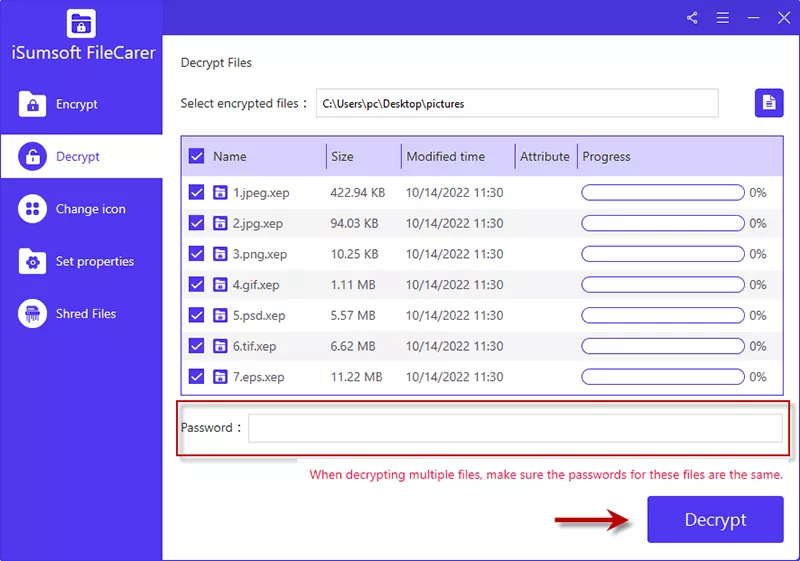
Task: Toggle the select-all checkbox beside Name
Action: click(196, 156)
